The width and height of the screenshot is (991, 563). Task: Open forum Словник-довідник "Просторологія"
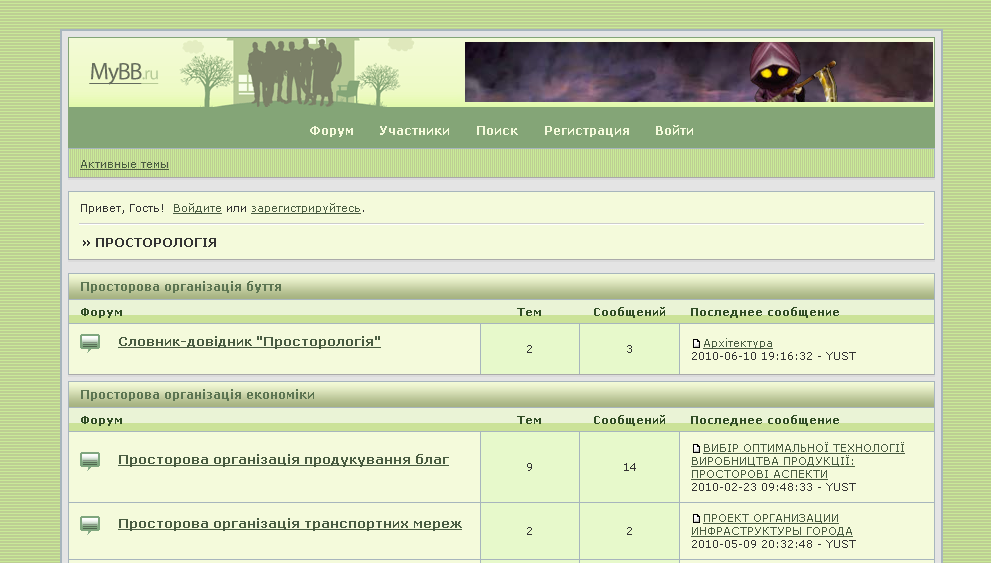click(x=249, y=342)
